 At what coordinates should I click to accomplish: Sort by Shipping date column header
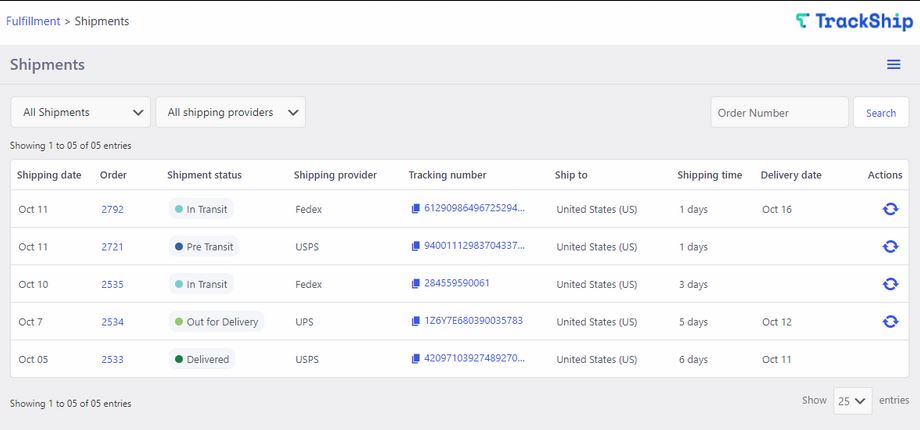coord(49,175)
